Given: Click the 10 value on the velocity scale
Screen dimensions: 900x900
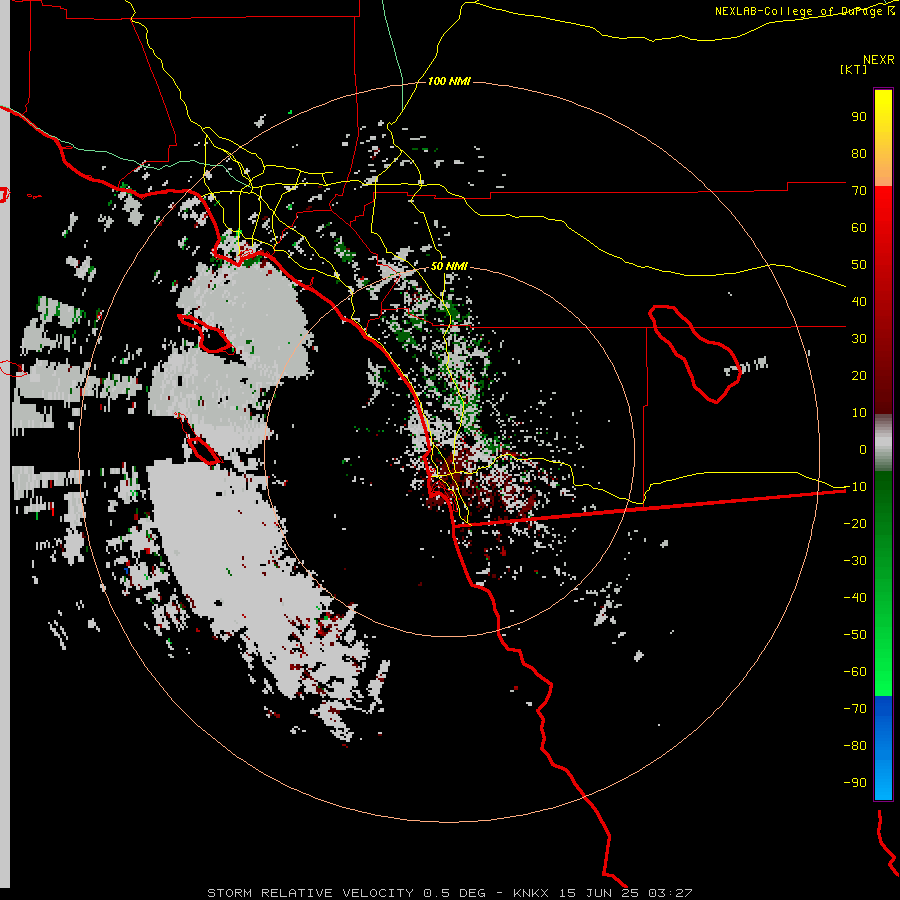Looking at the screenshot, I should (859, 413).
